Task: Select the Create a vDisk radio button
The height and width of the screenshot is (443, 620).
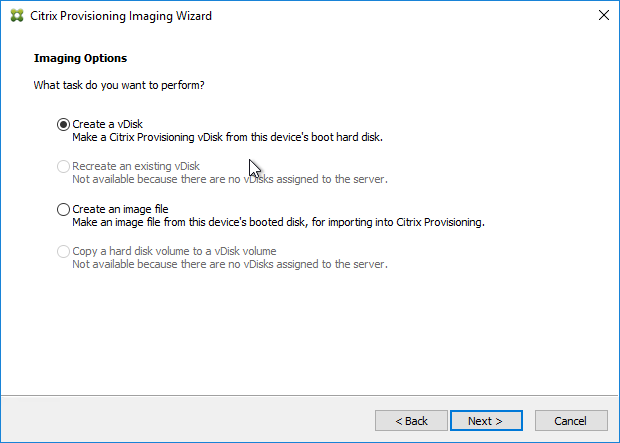Action: point(63,124)
